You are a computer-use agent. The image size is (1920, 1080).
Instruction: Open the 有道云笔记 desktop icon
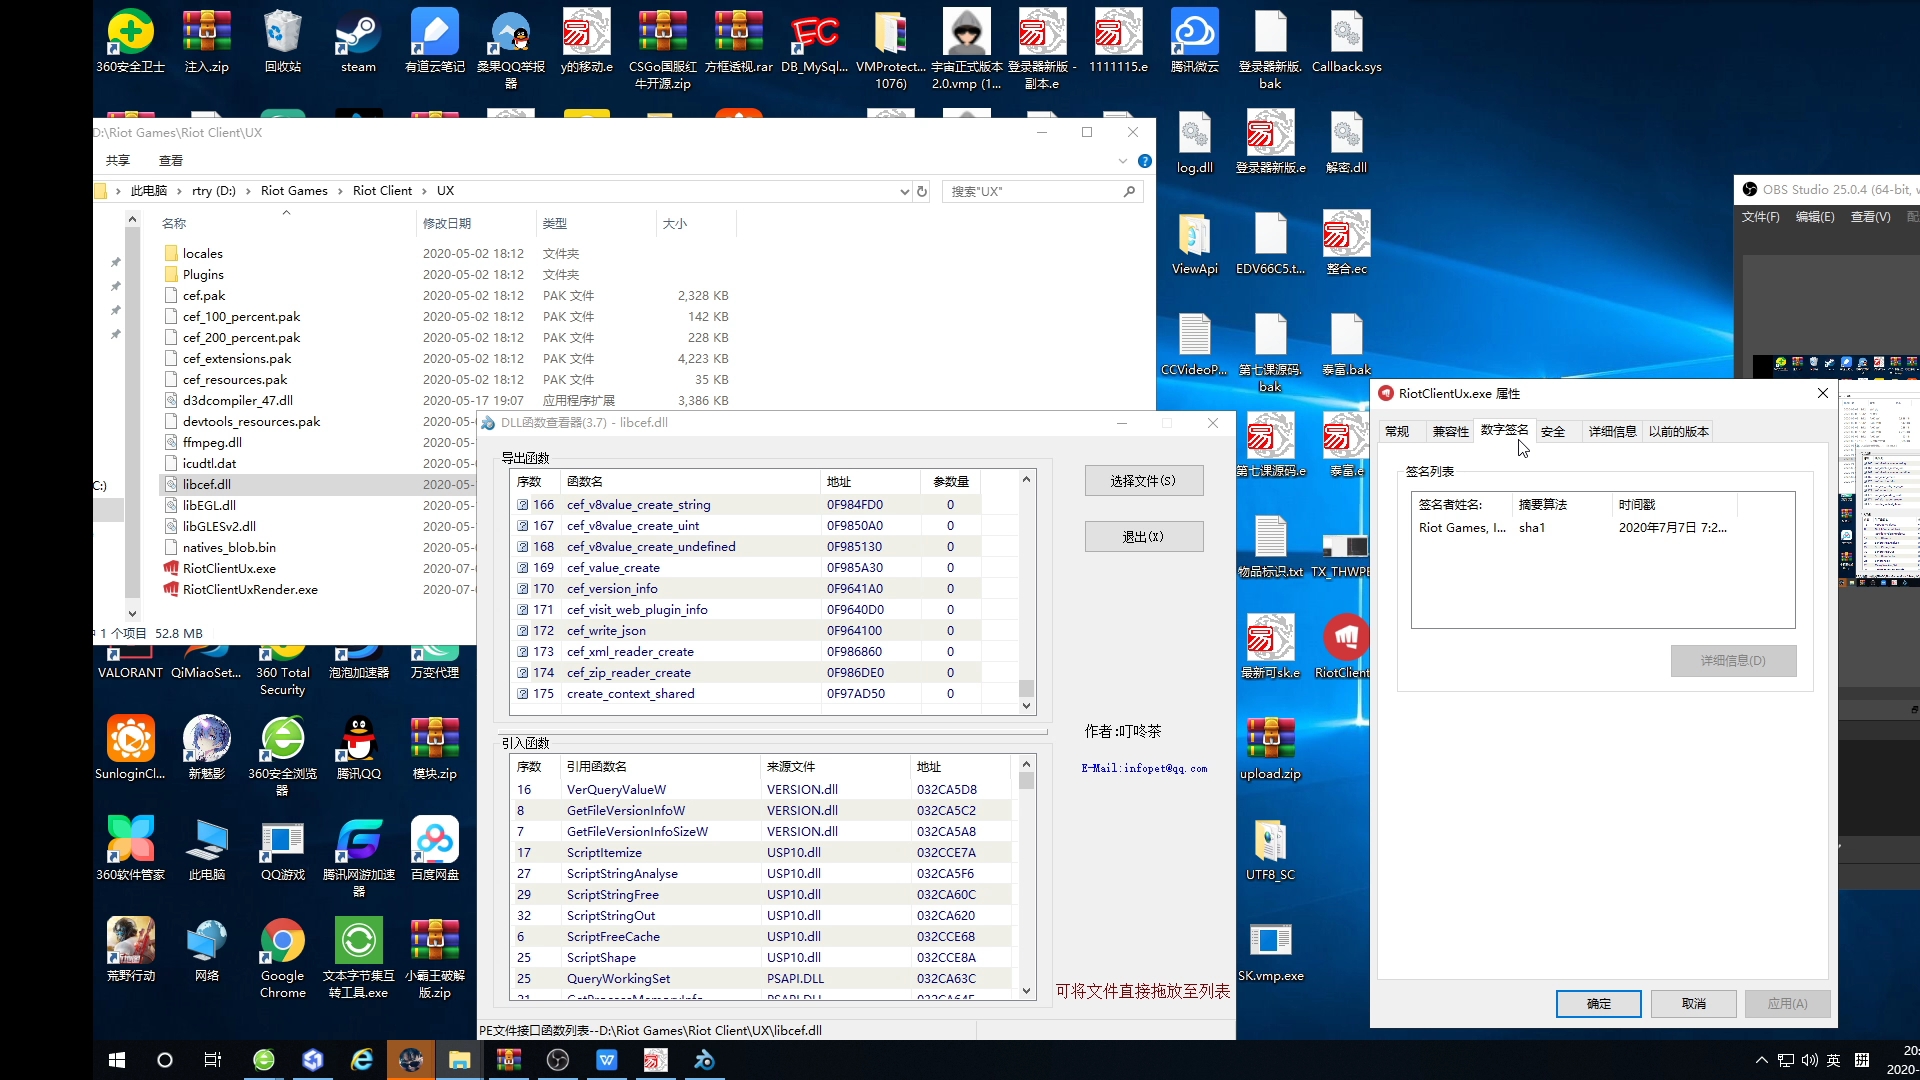[x=435, y=41]
